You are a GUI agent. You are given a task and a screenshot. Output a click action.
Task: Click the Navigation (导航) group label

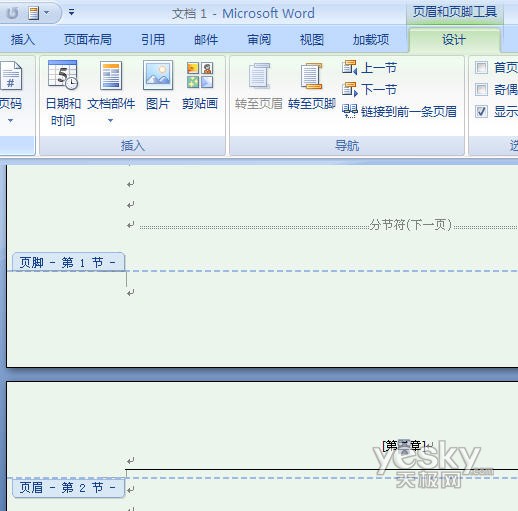(x=347, y=146)
